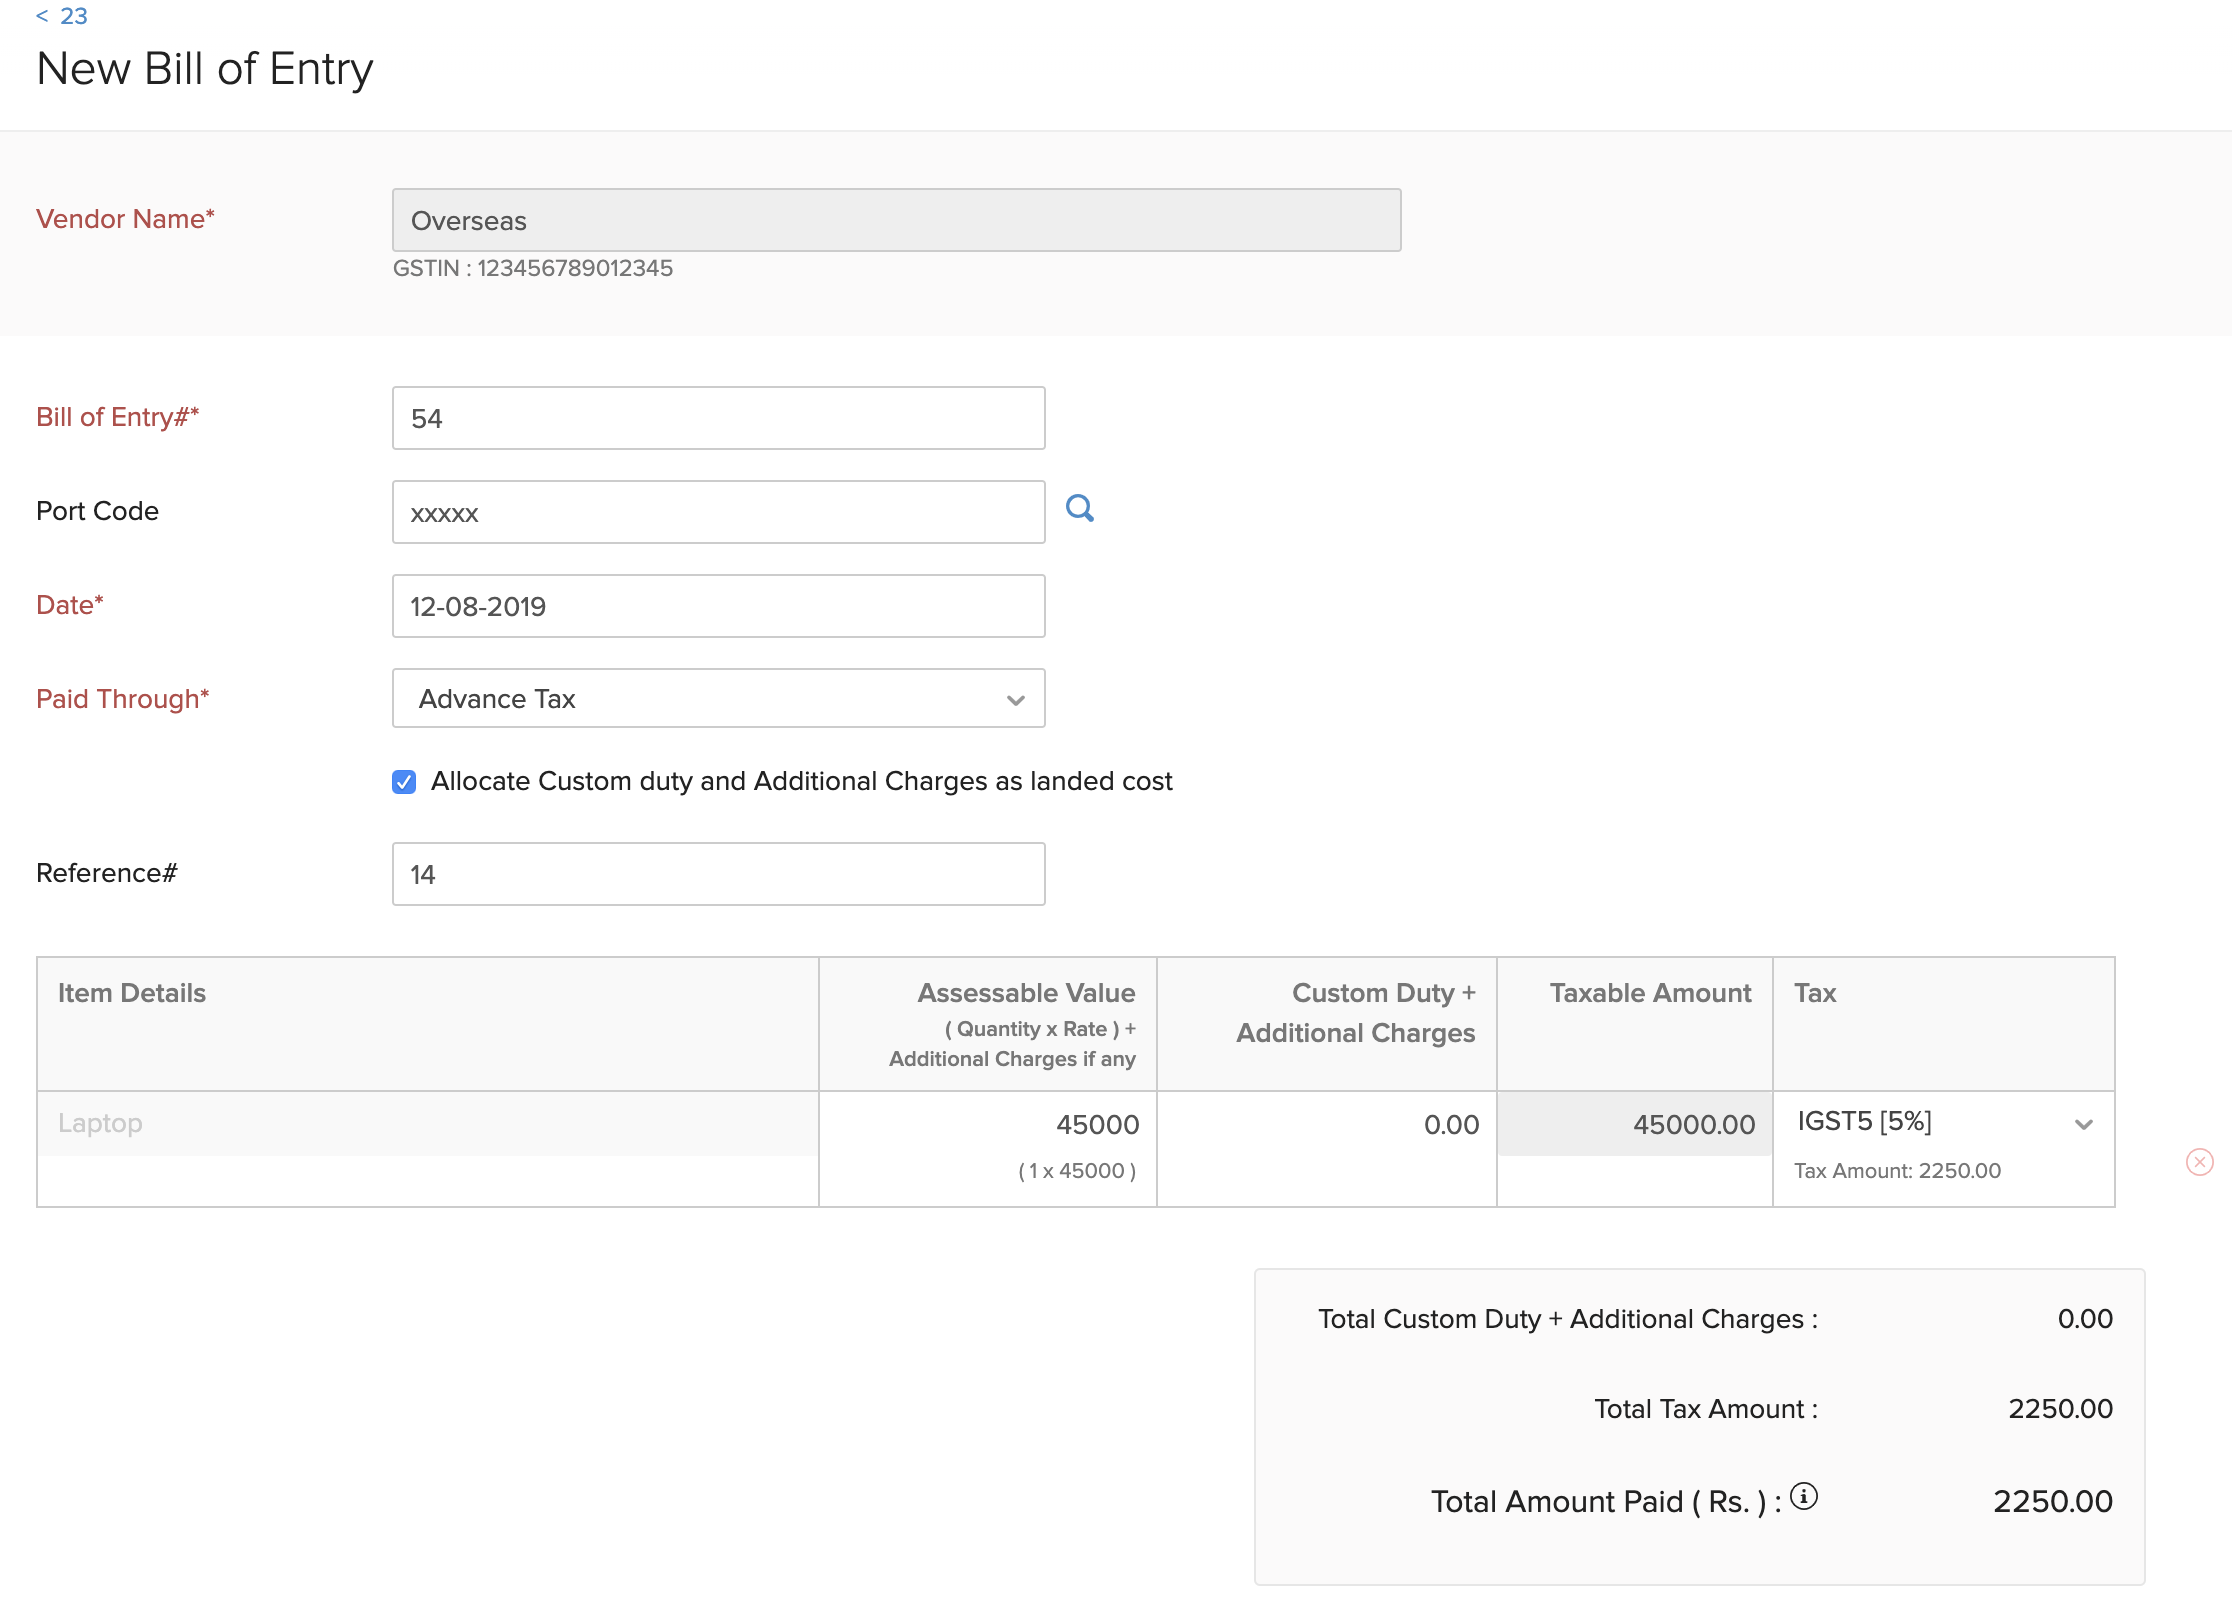Remove the Laptop row with red X icon
This screenshot has width=2232, height=1616.
pos(2199,1162)
